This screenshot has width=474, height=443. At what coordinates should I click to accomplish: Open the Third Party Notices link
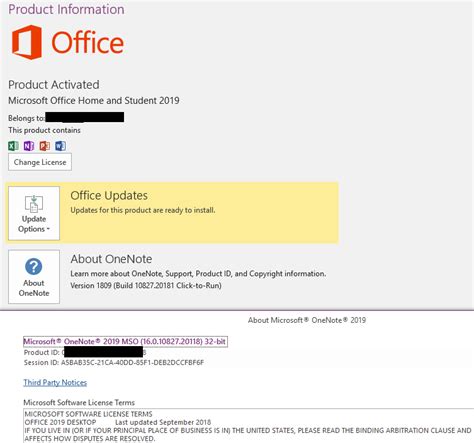[55, 383]
